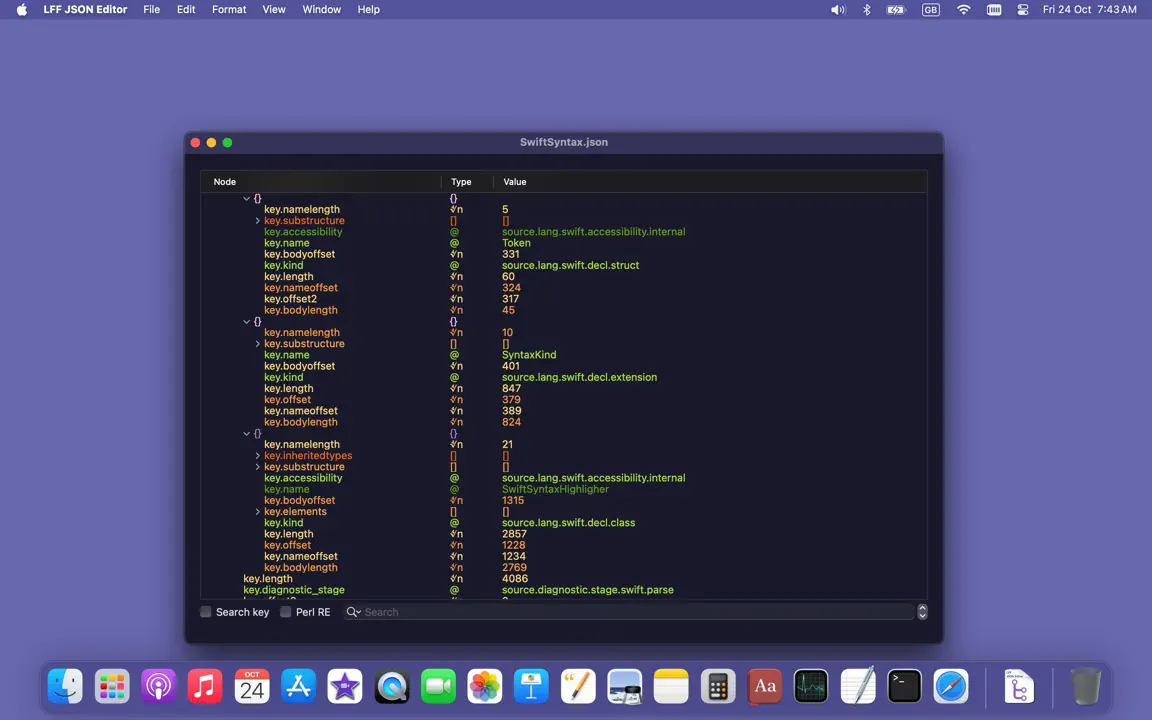This screenshot has height=720, width=1152.
Task: Select the value source.lang.swift.decl.class
Action: (569, 522)
